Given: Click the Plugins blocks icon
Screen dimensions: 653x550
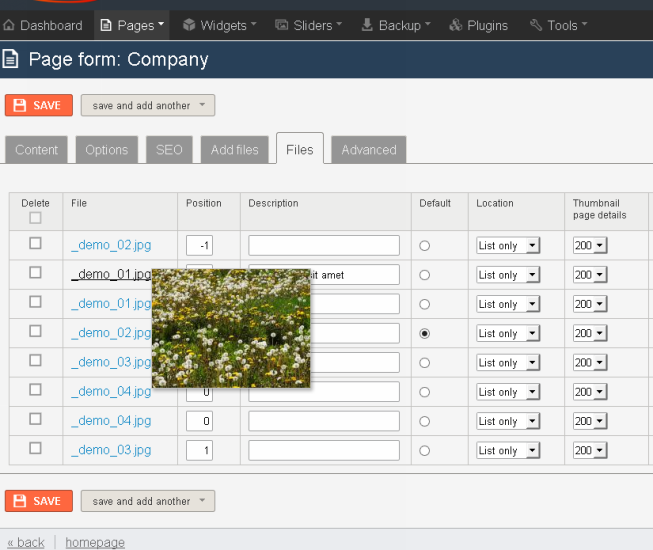Looking at the screenshot, I should coord(456,25).
